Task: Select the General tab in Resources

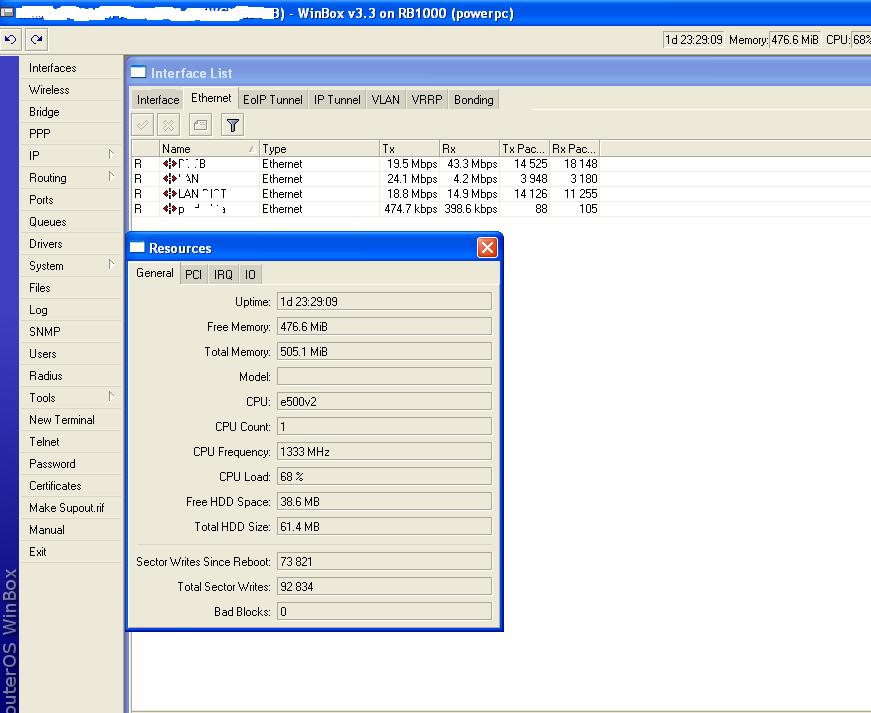Action: (x=154, y=273)
